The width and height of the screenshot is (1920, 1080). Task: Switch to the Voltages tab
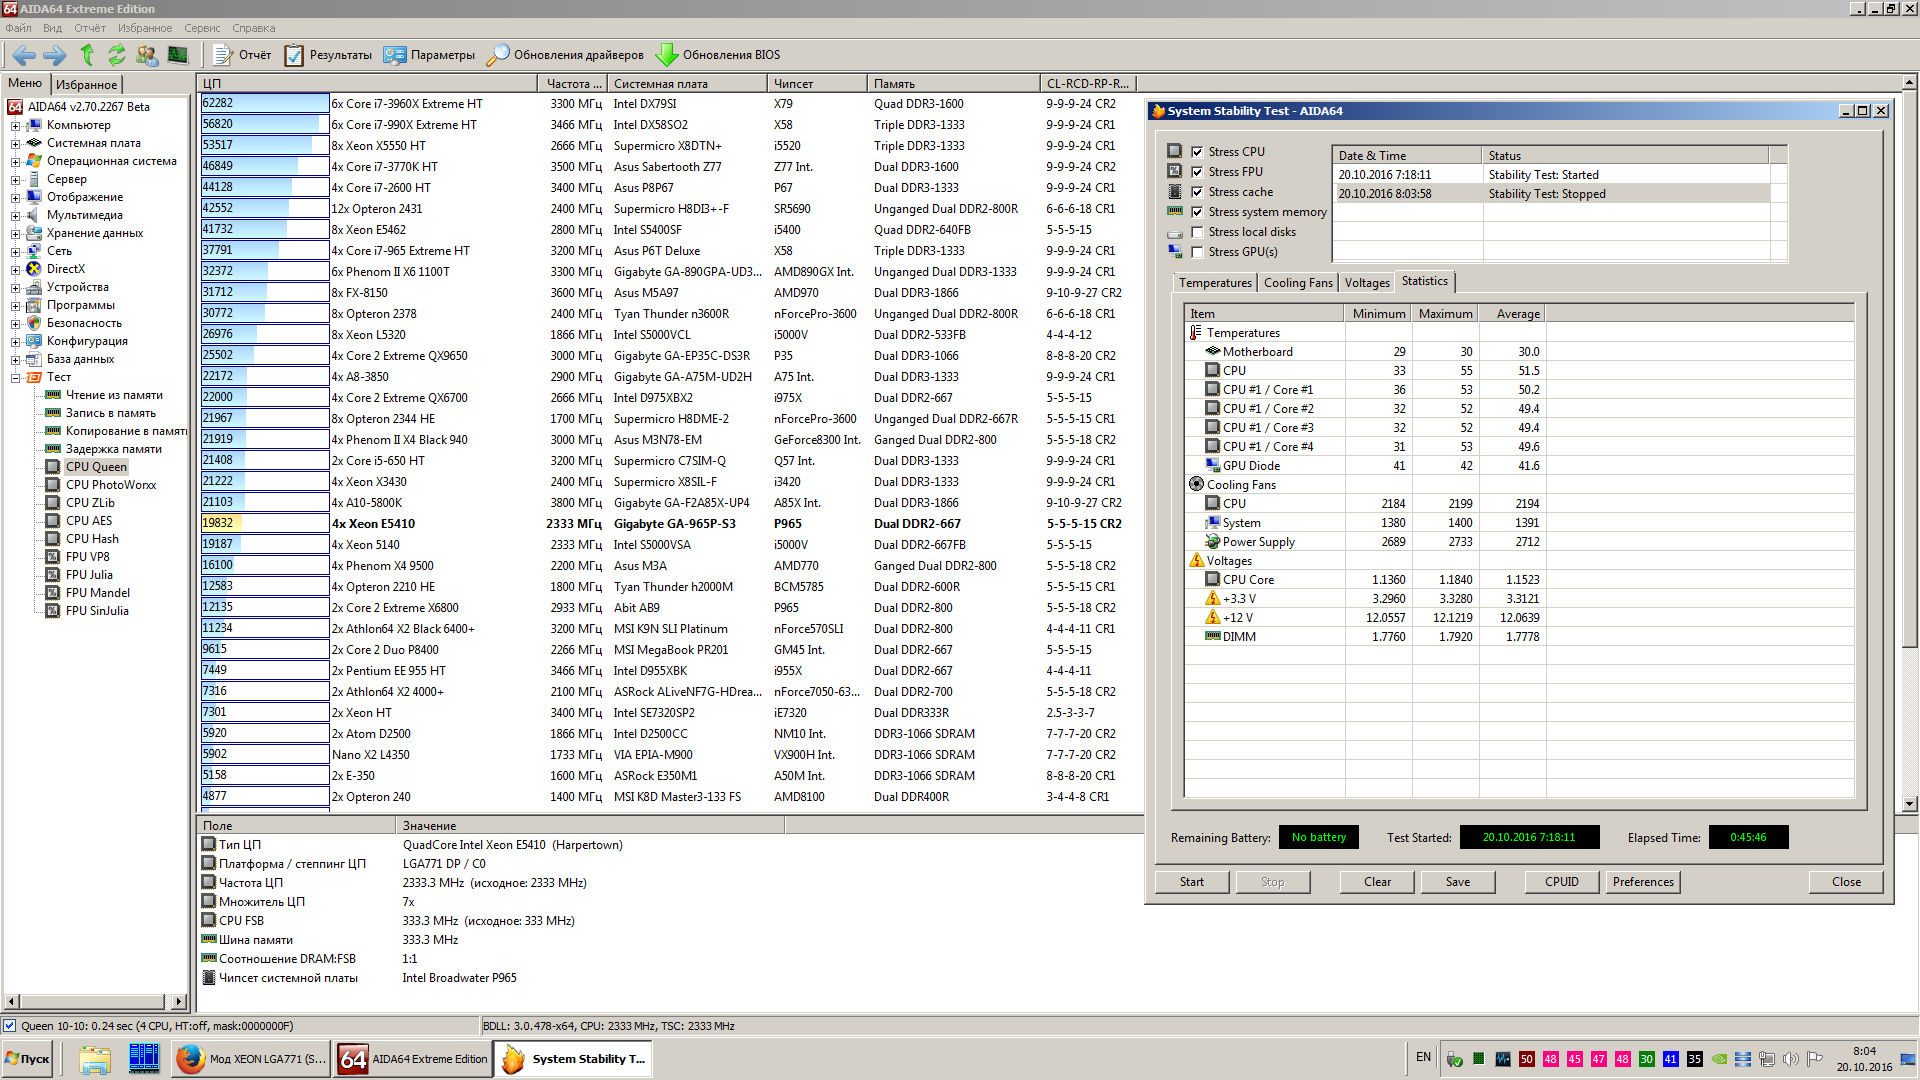(x=1366, y=283)
